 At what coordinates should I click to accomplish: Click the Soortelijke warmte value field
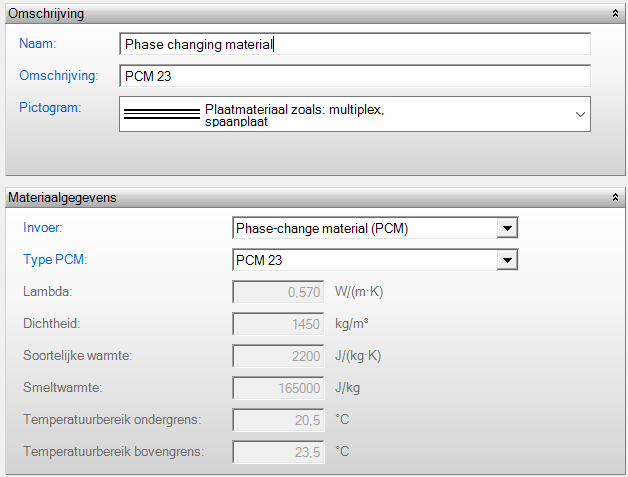click(278, 355)
